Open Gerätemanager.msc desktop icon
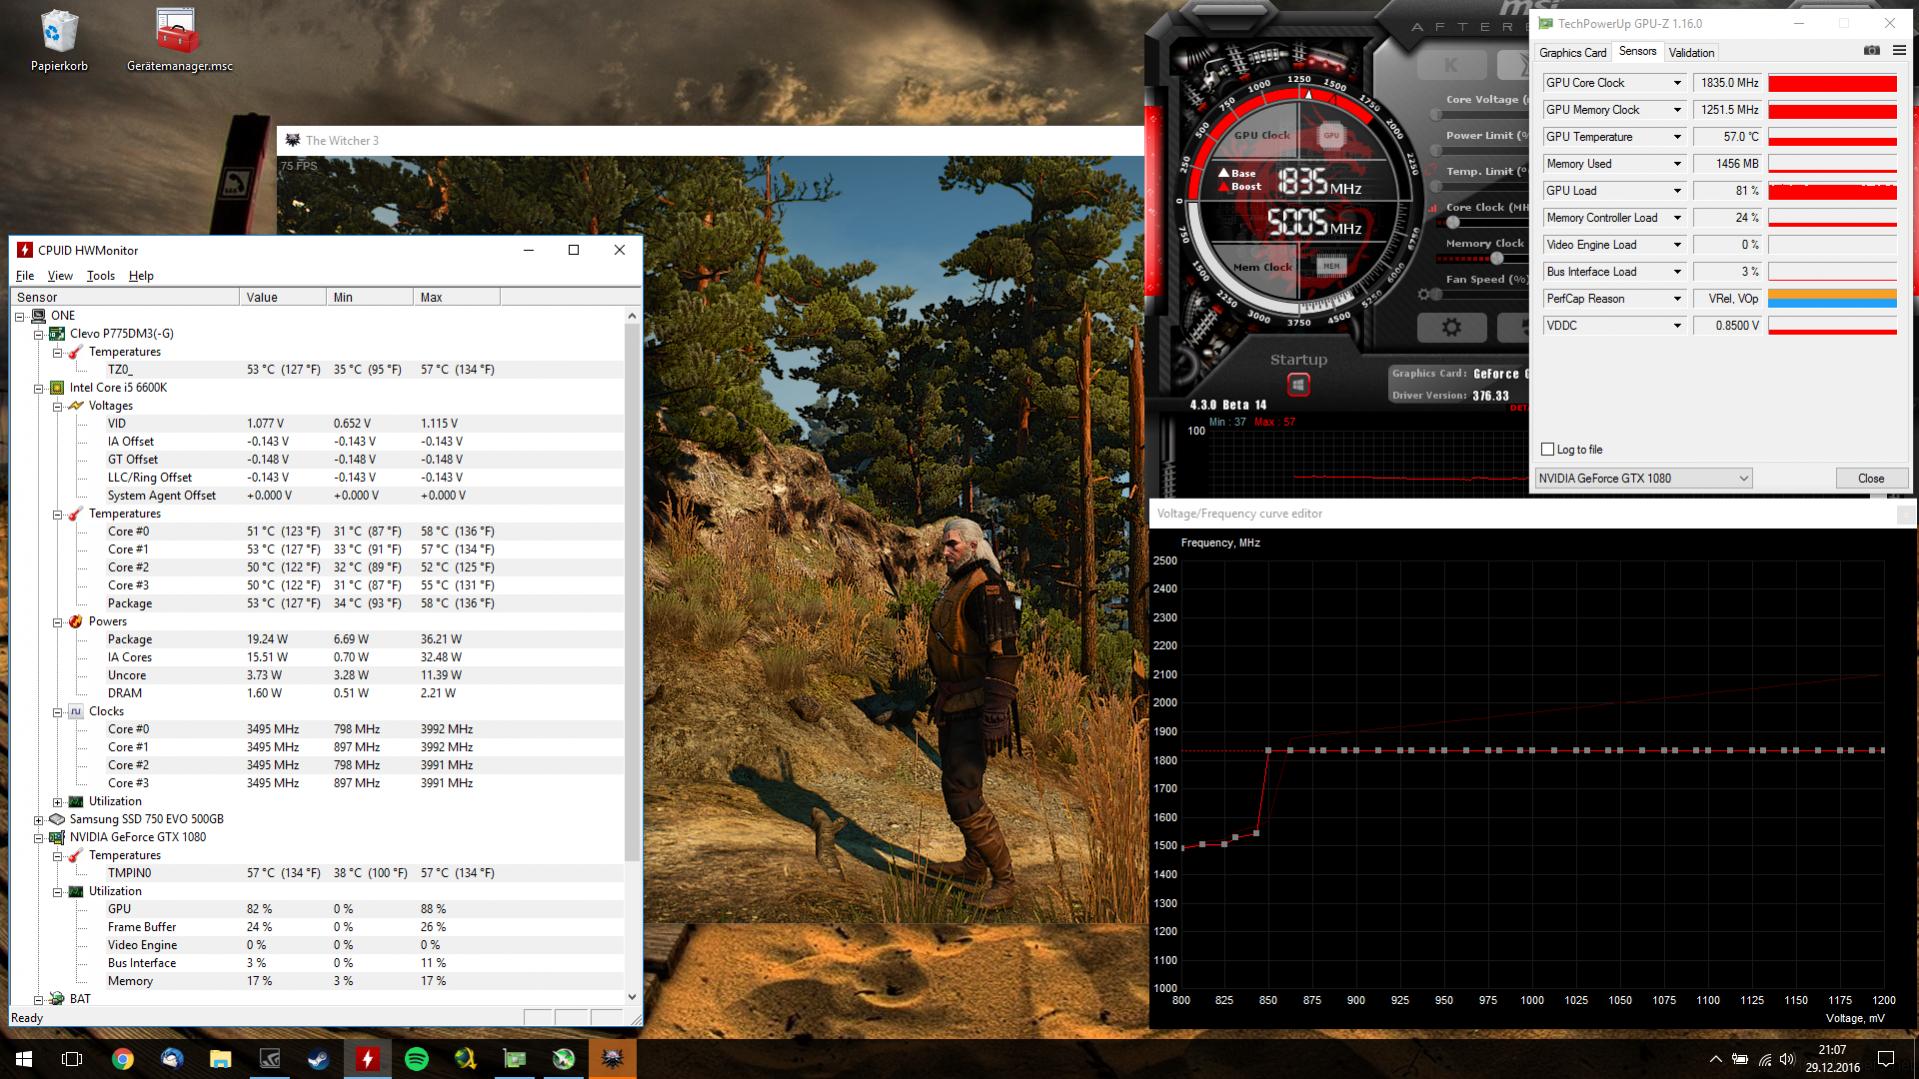Image resolution: width=1919 pixels, height=1079 pixels. (179, 40)
